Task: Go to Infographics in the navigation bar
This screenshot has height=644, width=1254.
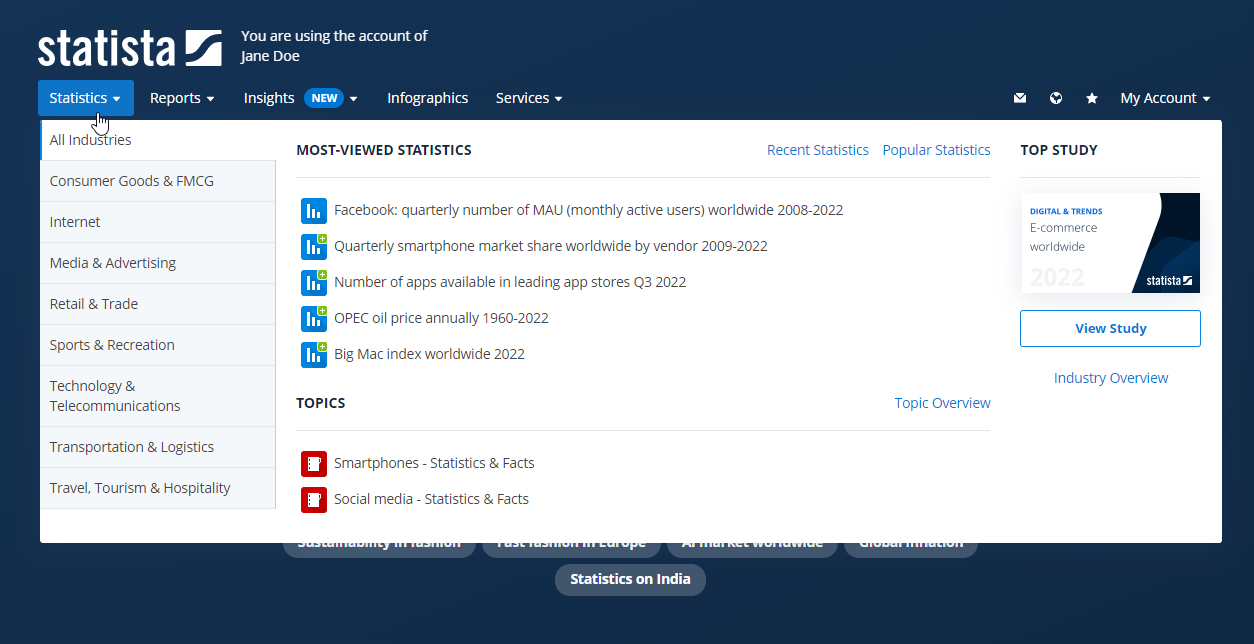Action: [x=428, y=98]
